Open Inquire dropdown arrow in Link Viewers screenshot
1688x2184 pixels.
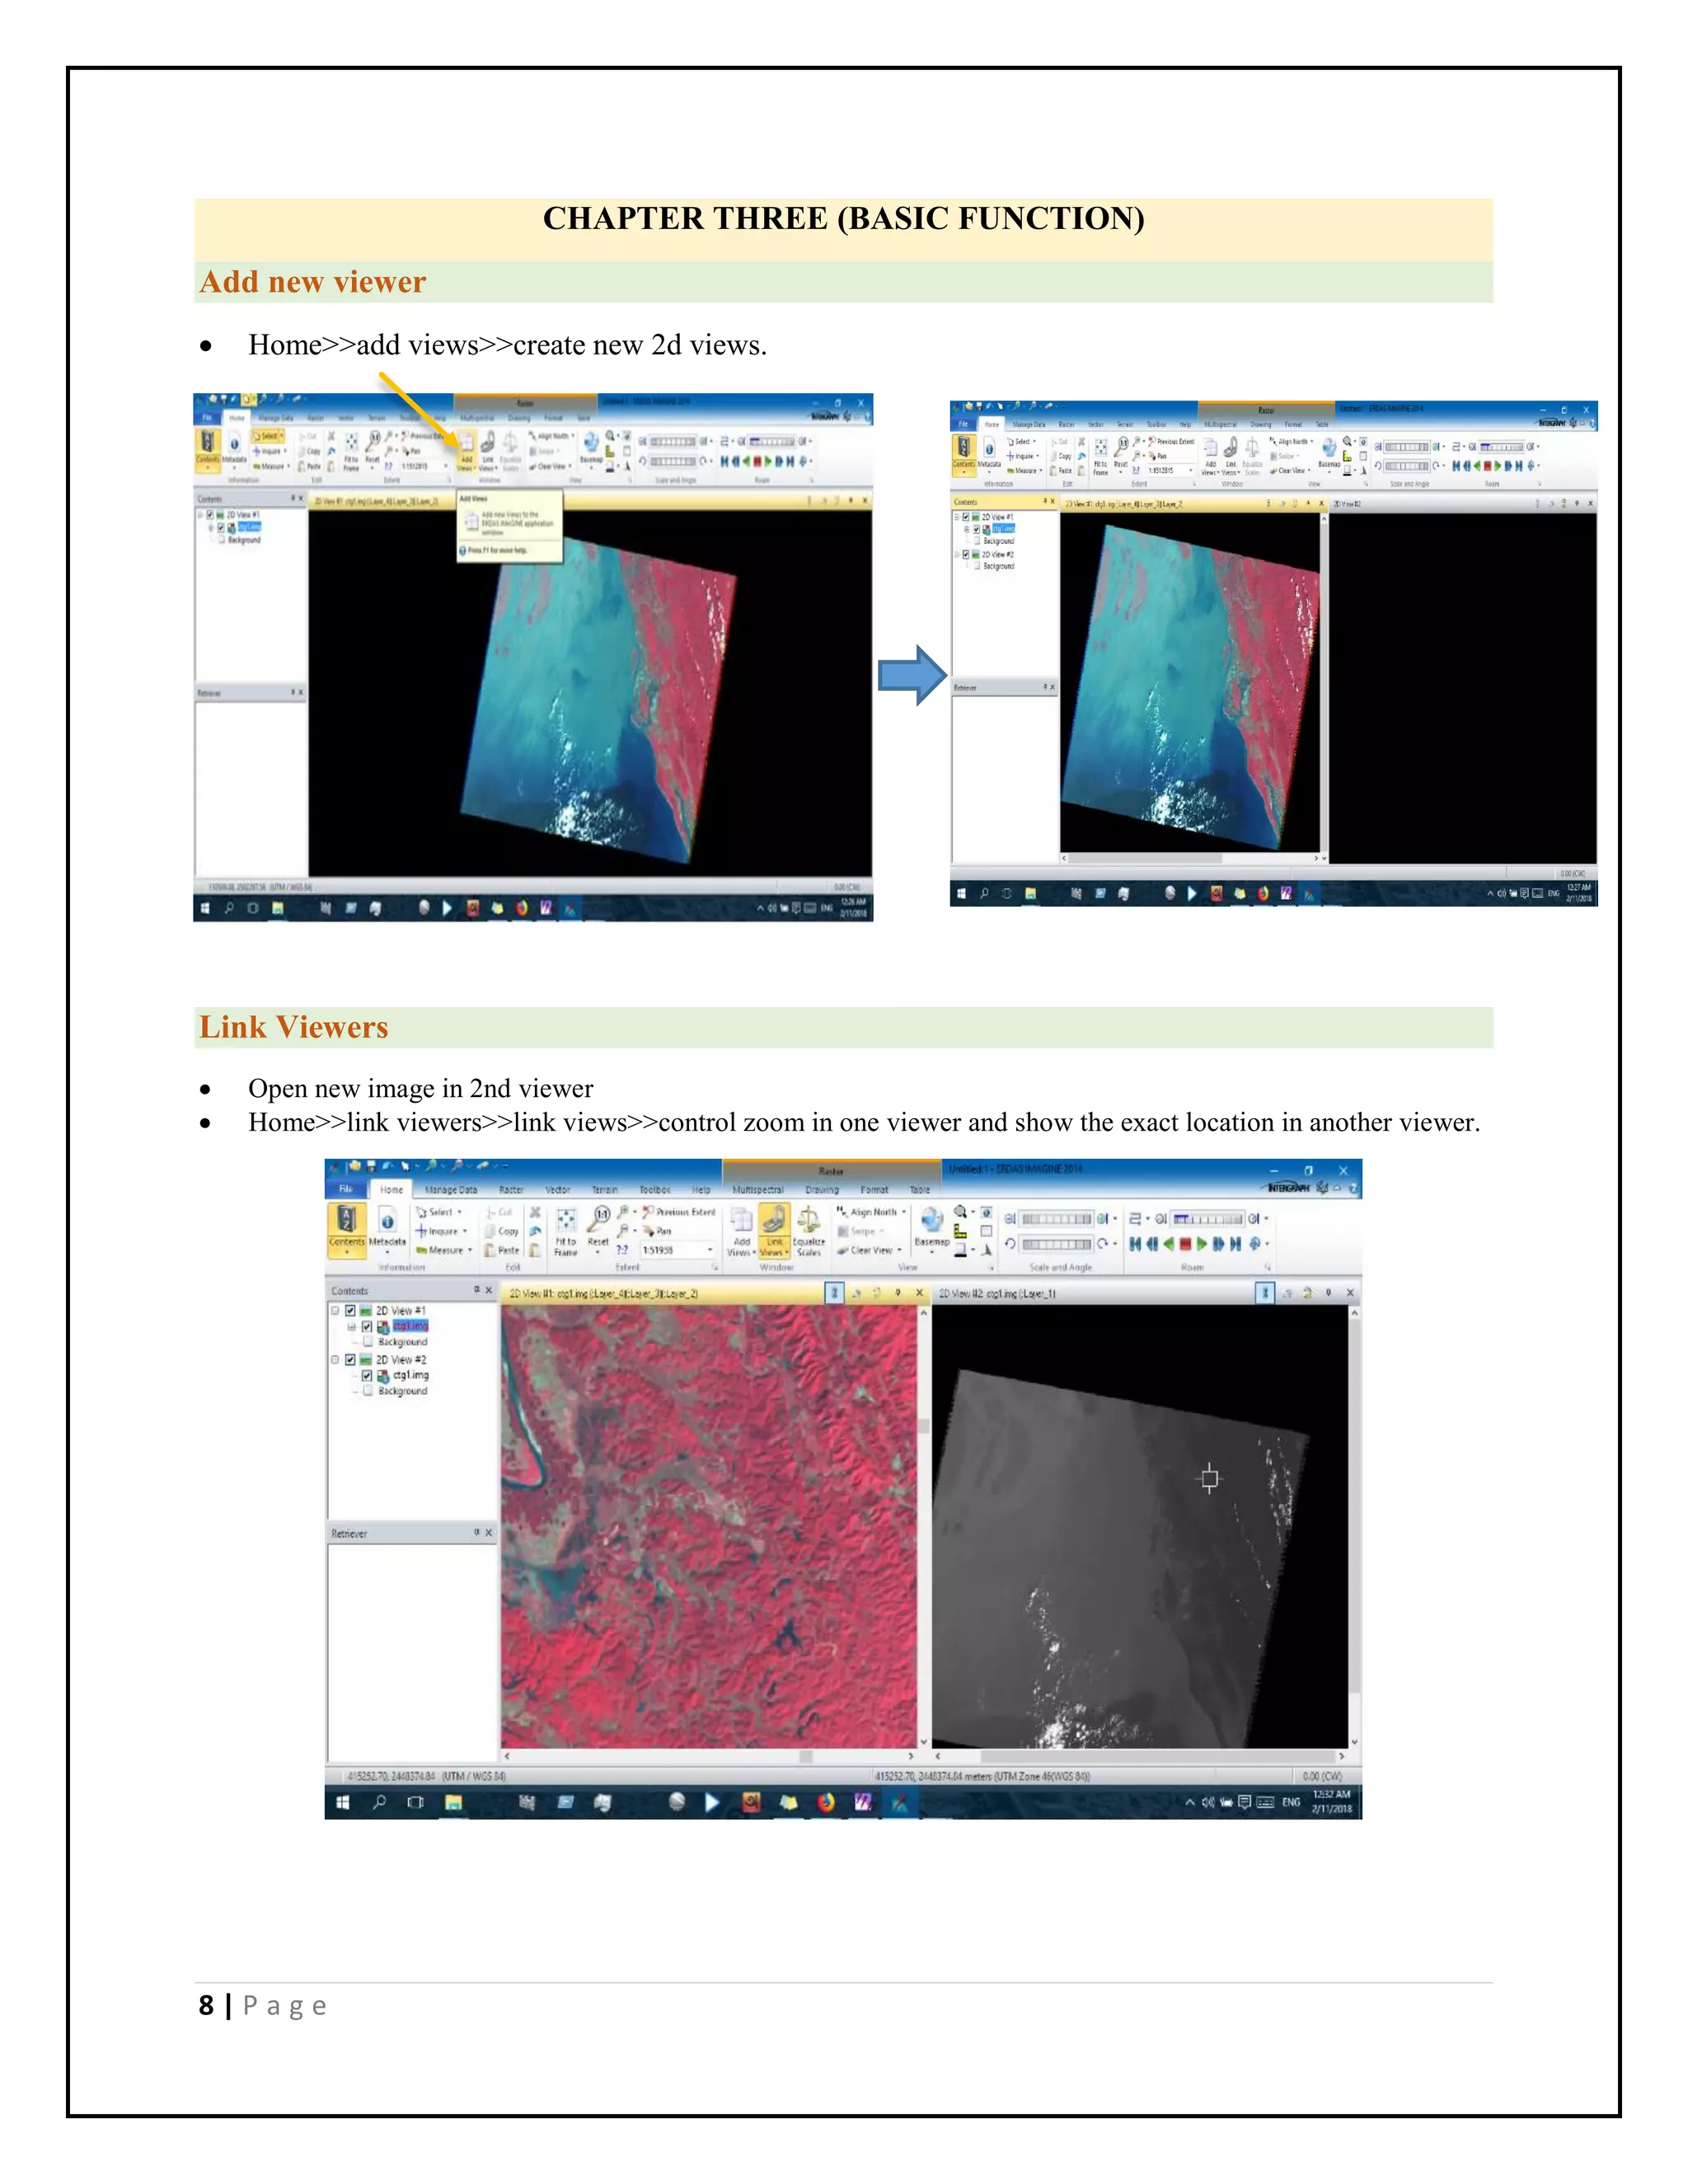pos(465,1231)
